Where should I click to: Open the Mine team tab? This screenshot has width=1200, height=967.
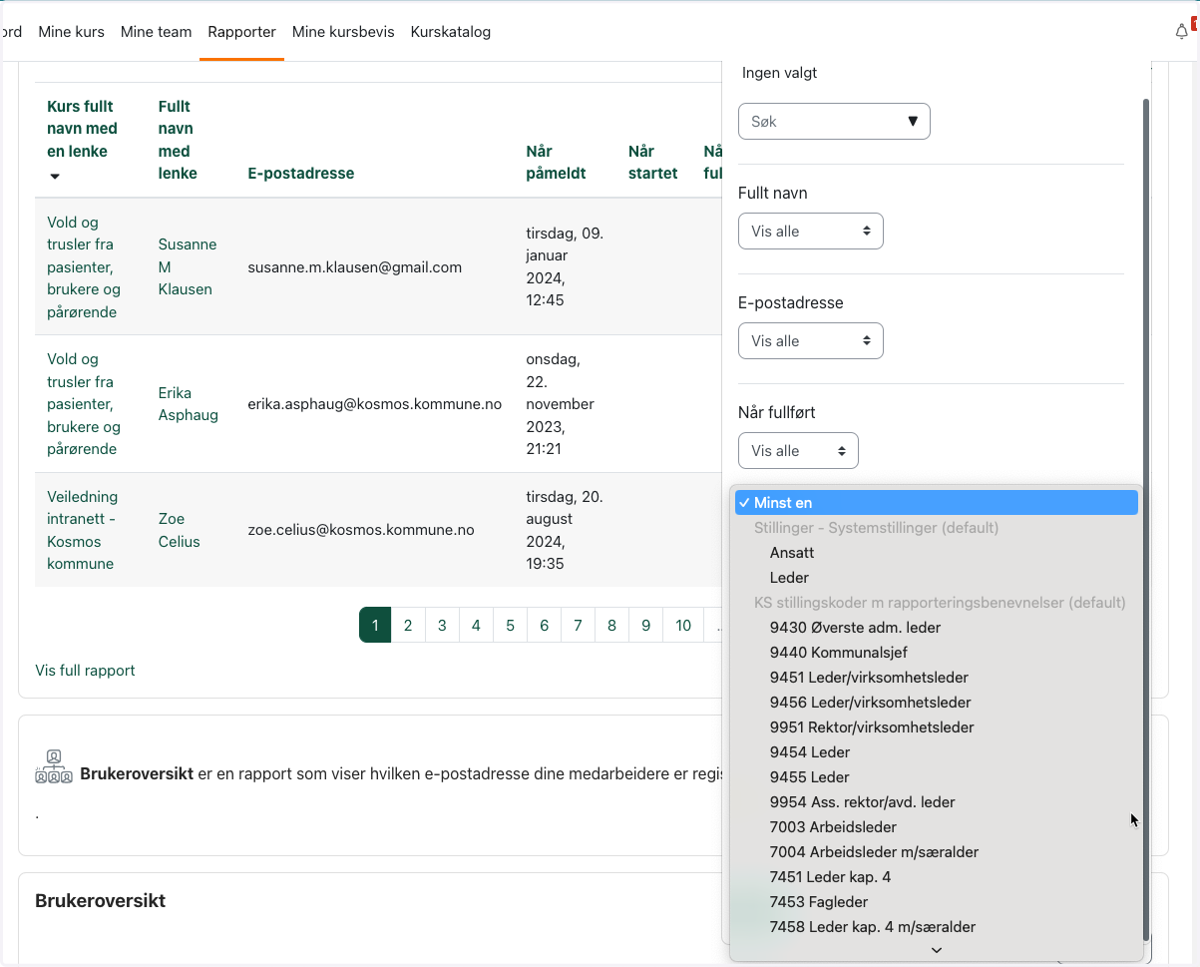[x=156, y=32]
